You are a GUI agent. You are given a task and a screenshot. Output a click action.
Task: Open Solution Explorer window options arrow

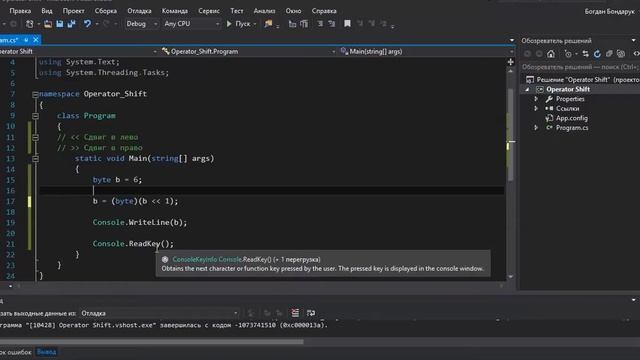(x=633, y=40)
